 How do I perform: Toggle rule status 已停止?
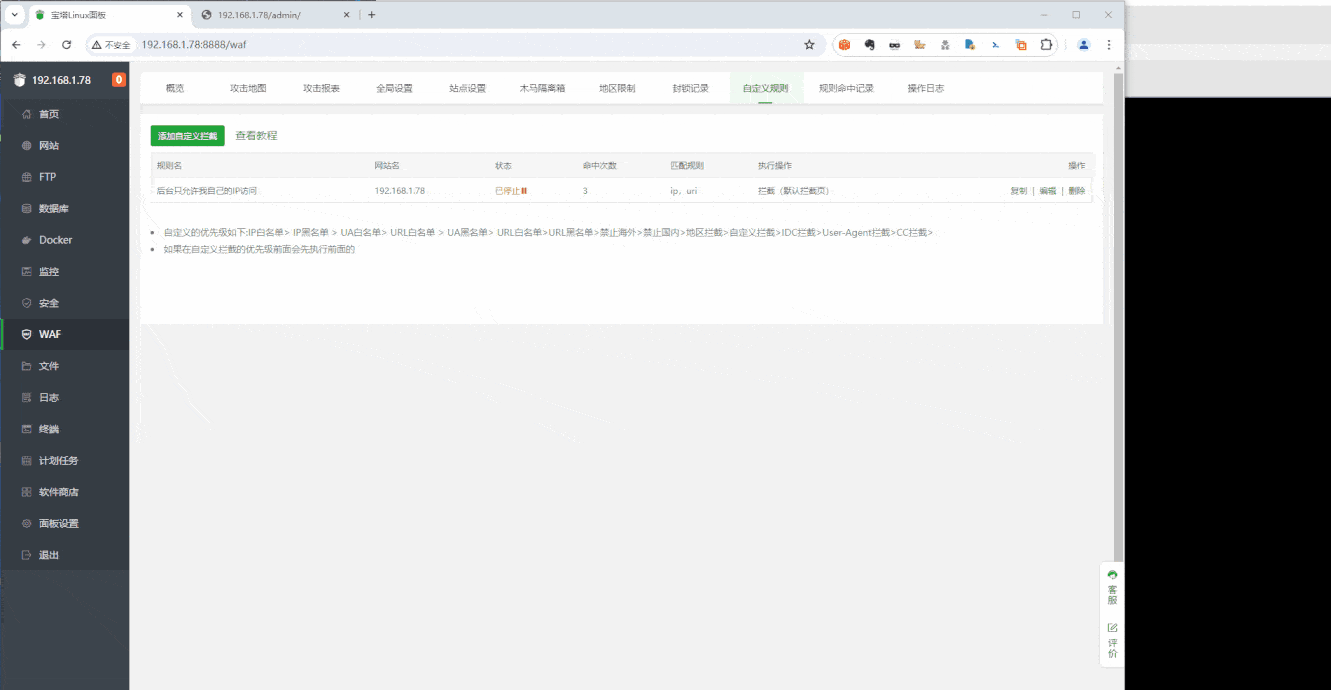click(511, 190)
